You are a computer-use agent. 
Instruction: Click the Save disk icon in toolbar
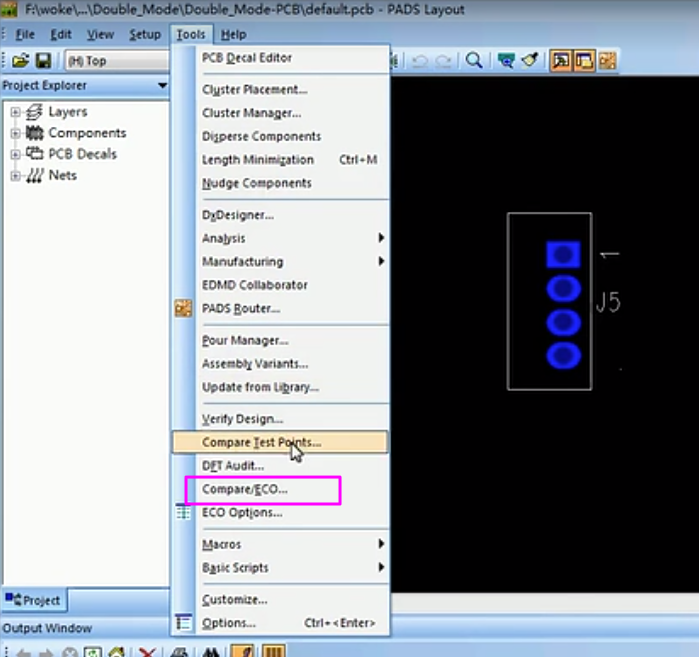click(x=43, y=61)
